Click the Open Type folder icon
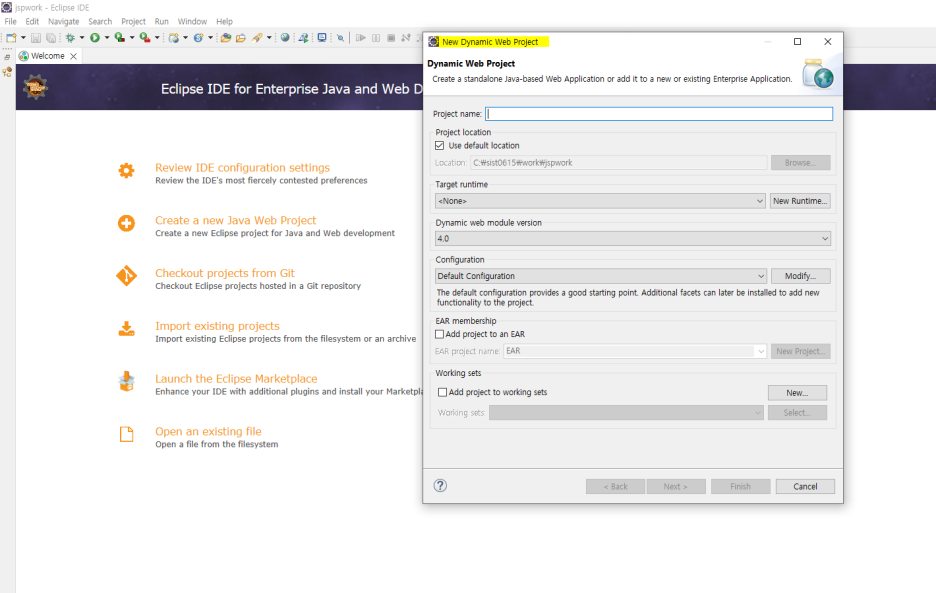The height and width of the screenshot is (593, 936). coord(226,38)
